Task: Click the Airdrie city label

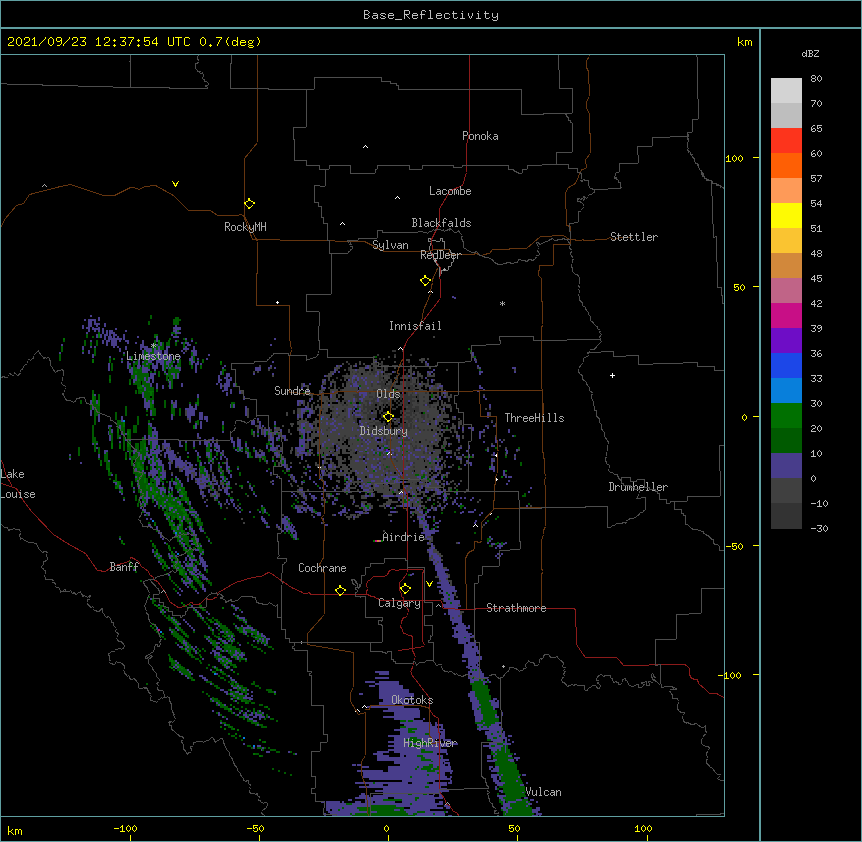Action: [404, 537]
